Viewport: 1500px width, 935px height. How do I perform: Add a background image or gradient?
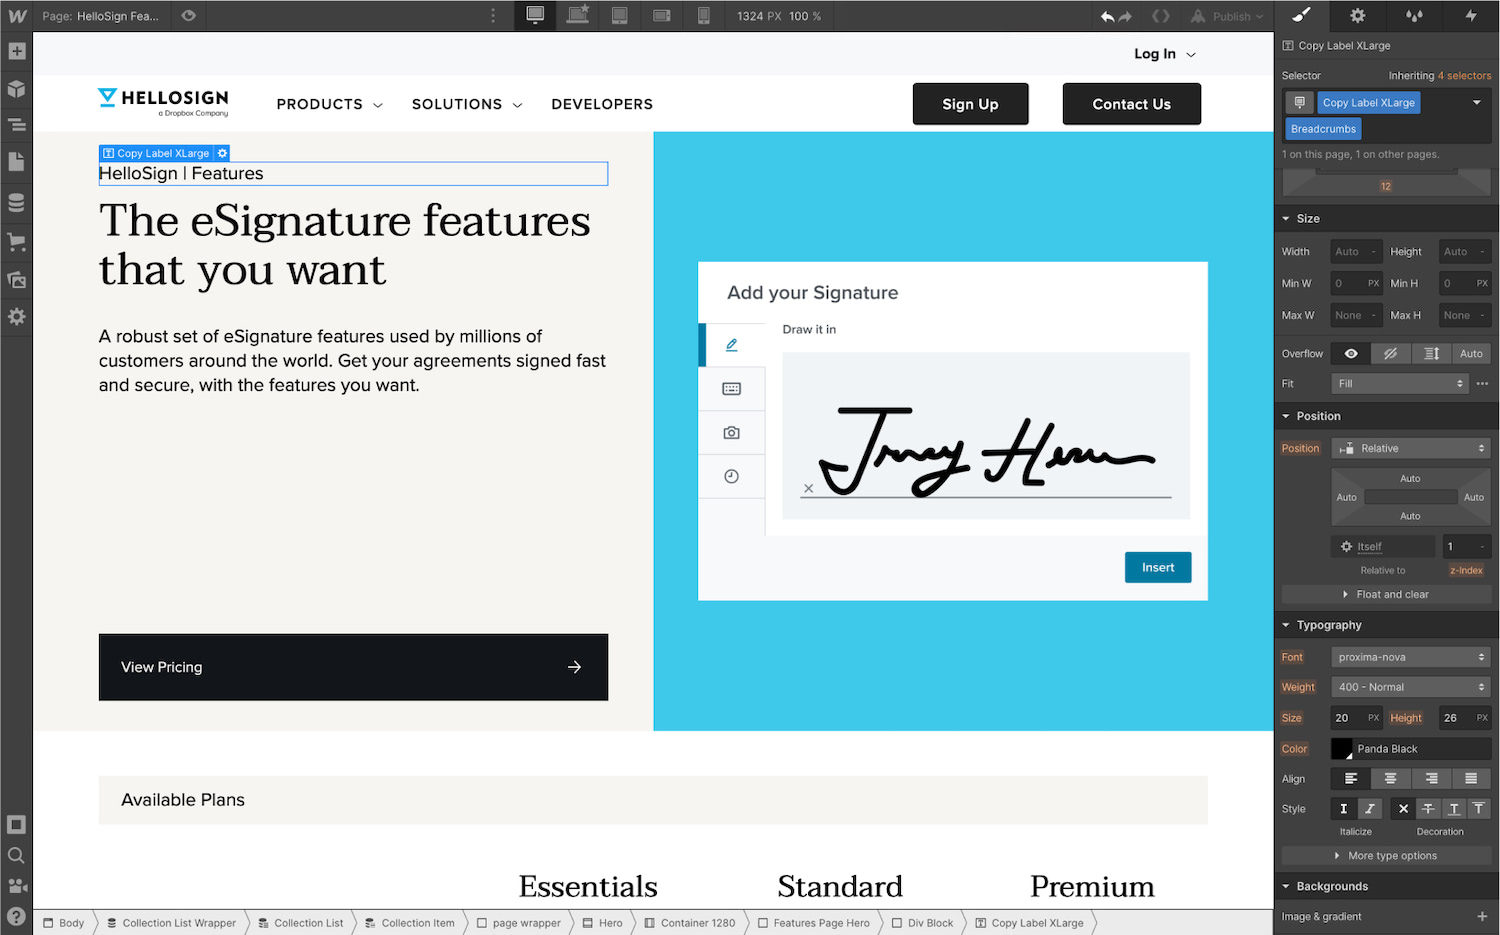point(1482,916)
